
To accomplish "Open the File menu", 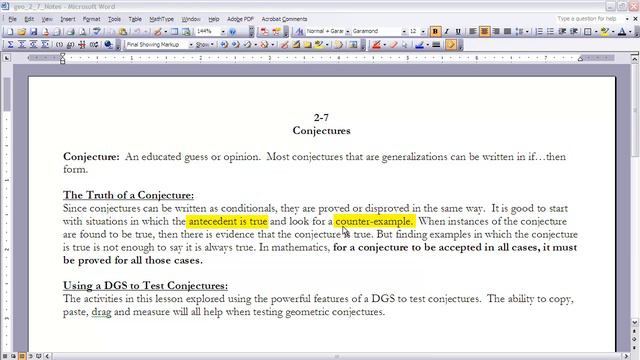I will [12, 19].
